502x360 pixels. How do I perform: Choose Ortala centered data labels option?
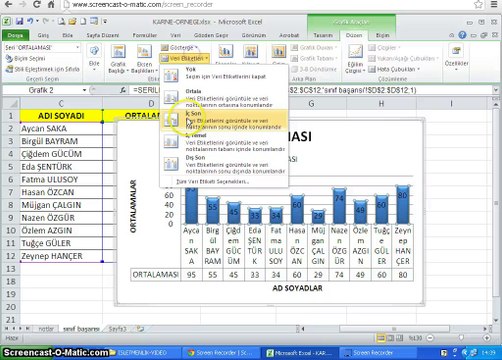224,98
